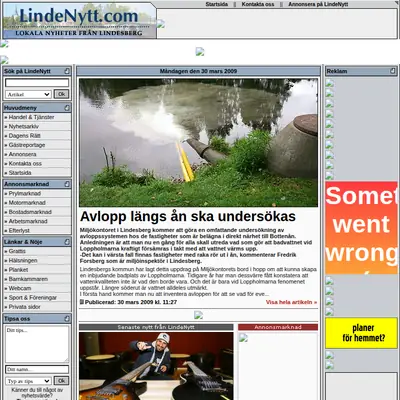Click the 'Something went wrong' ad banner
The image size is (400, 400).
[362, 228]
